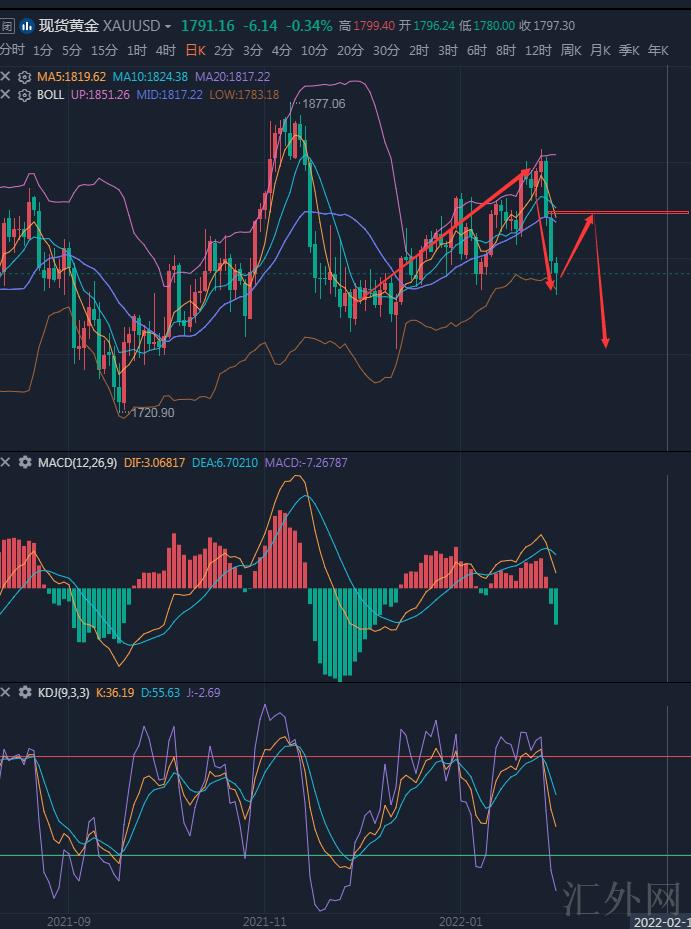This screenshot has height=929, width=691.
Task: Remove the MA indicator with its X icon
Action: tap(6, 76)
